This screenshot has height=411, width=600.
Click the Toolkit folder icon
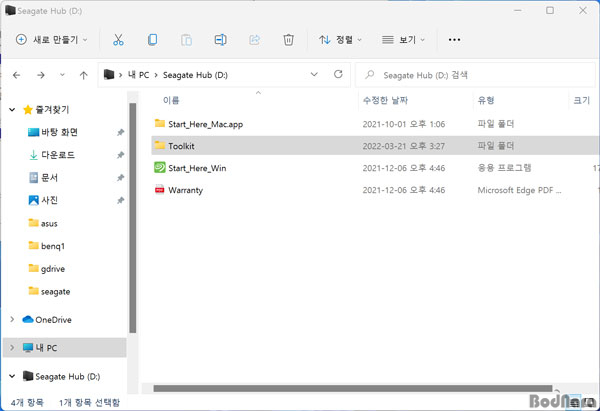[x=160, y=145]
